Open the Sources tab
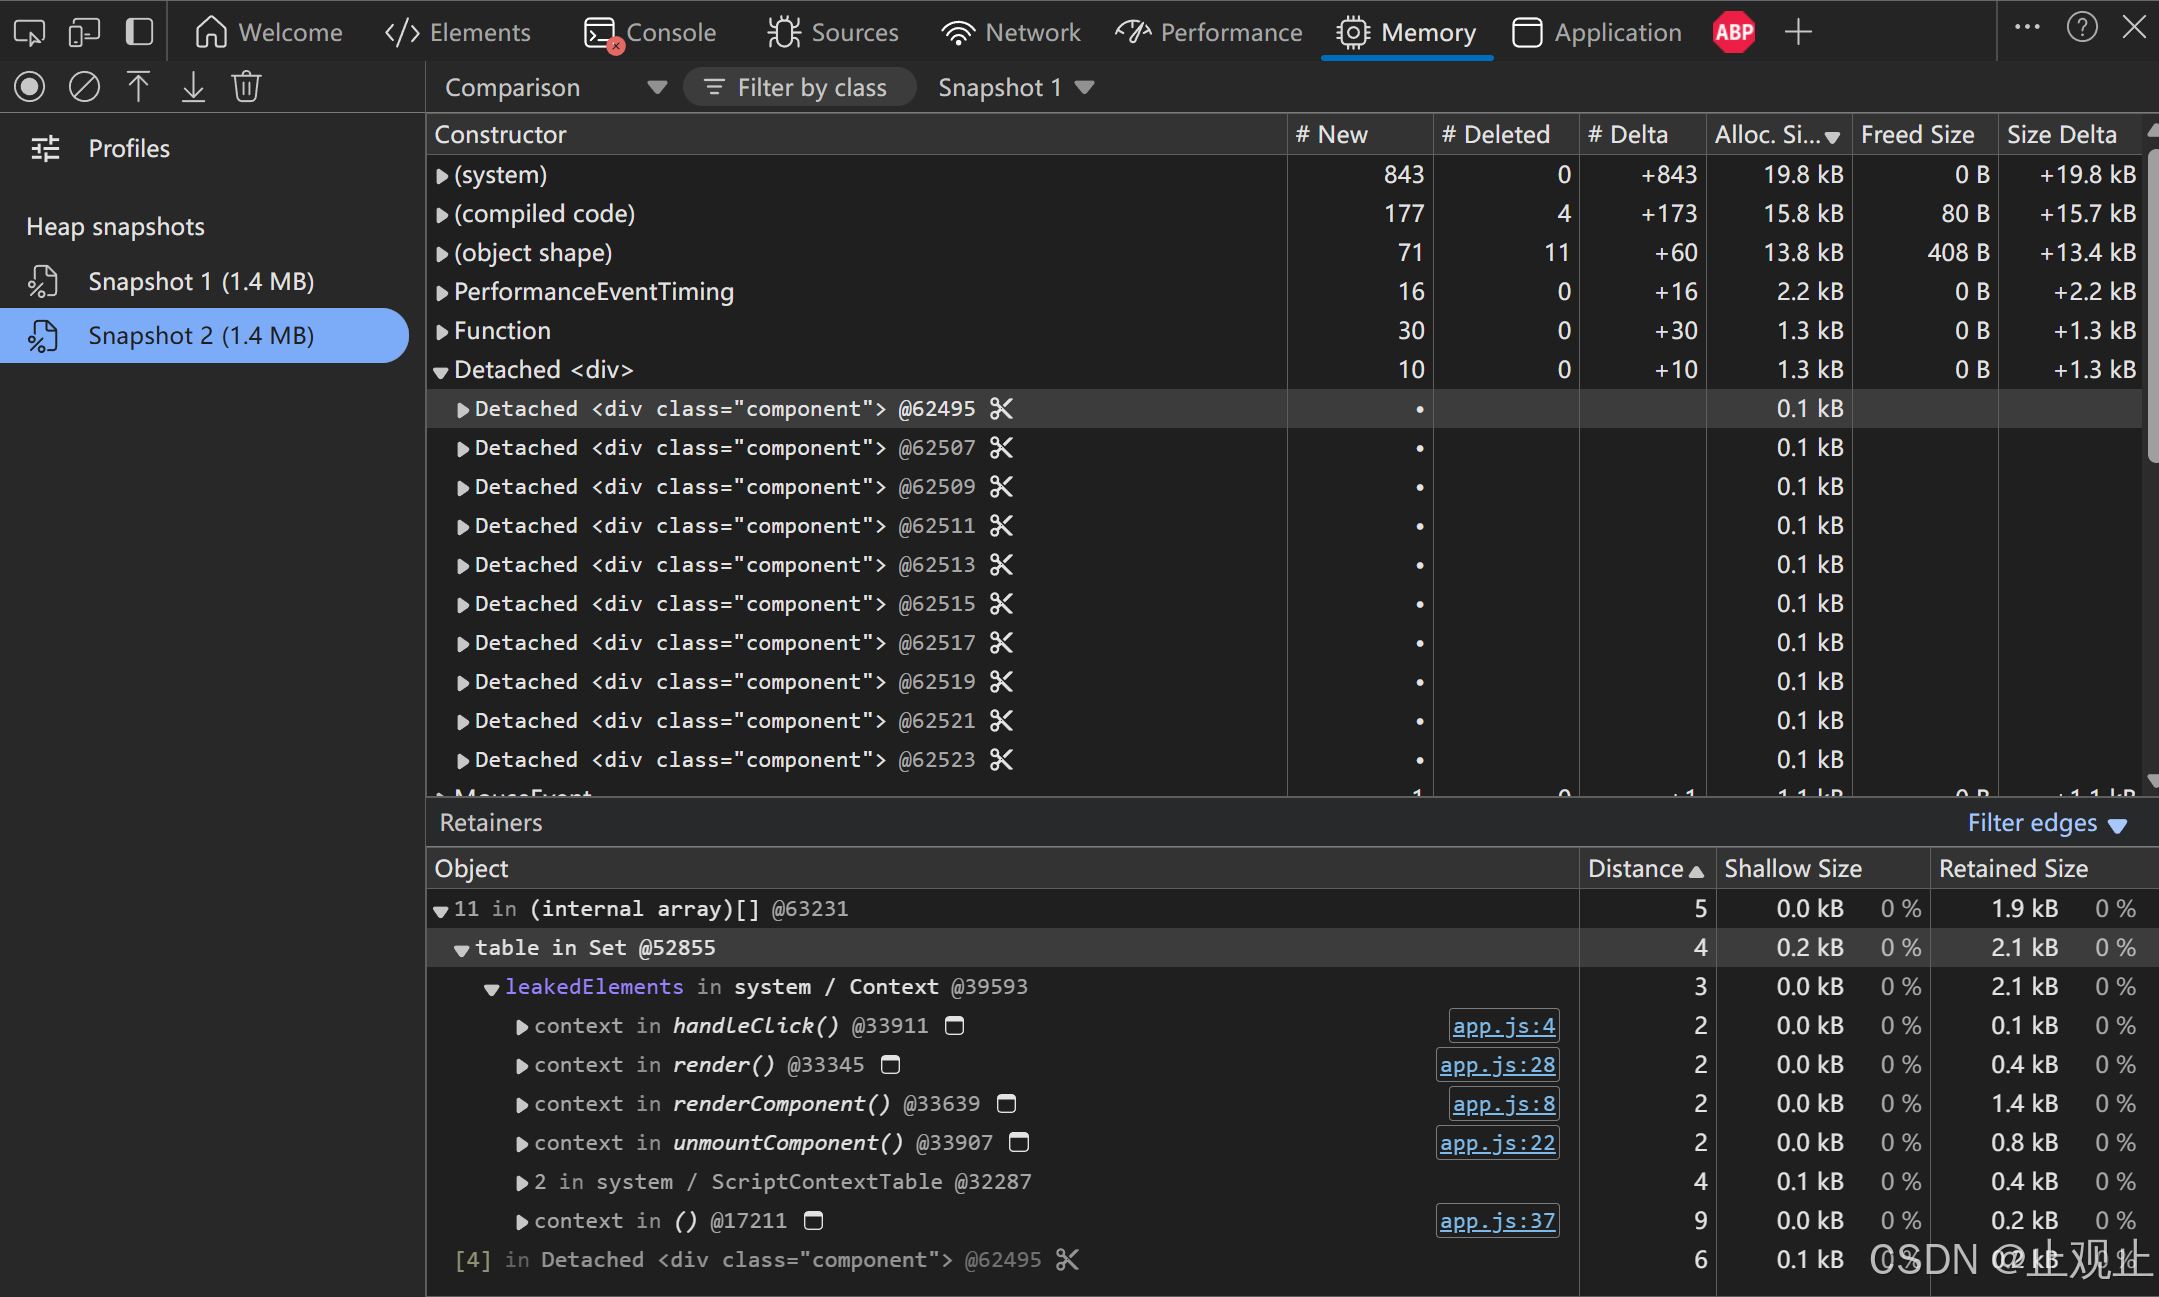The width and height of the screenshot is (2159, 1297). [833, 33]
